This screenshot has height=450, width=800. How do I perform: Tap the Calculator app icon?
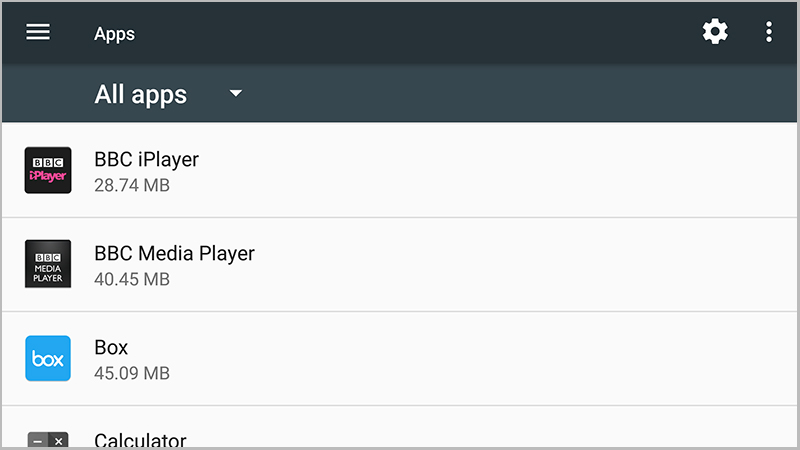point(48,440)
